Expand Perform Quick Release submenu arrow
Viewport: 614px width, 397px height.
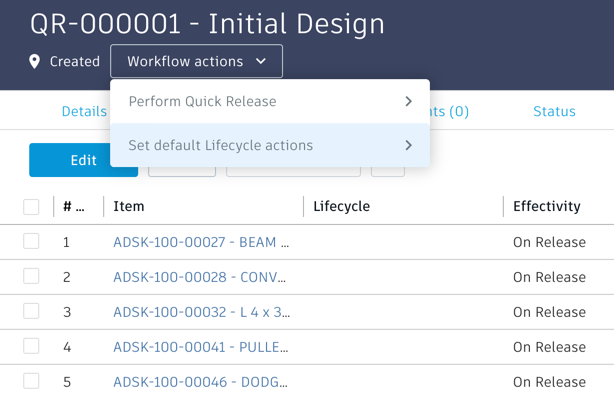(x=408, y=101)
